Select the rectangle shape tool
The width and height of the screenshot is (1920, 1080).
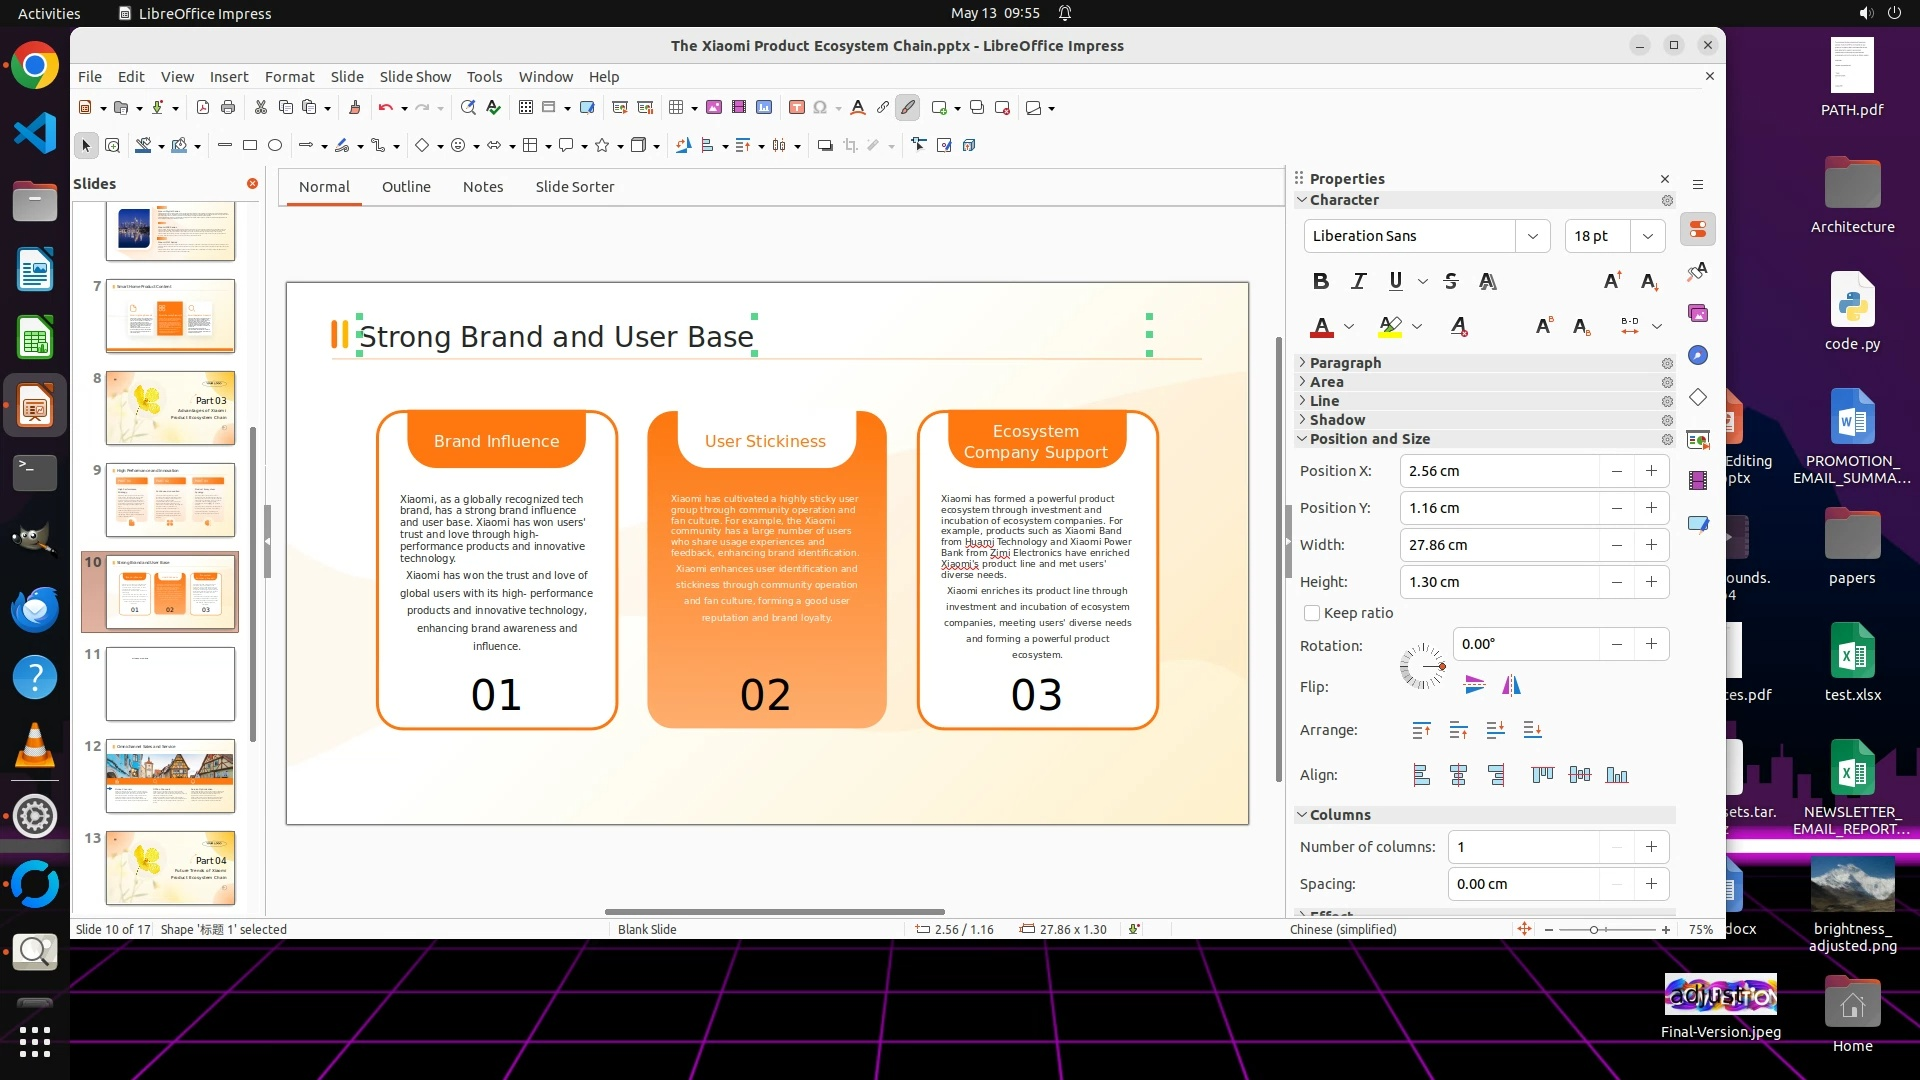(250, 146)
